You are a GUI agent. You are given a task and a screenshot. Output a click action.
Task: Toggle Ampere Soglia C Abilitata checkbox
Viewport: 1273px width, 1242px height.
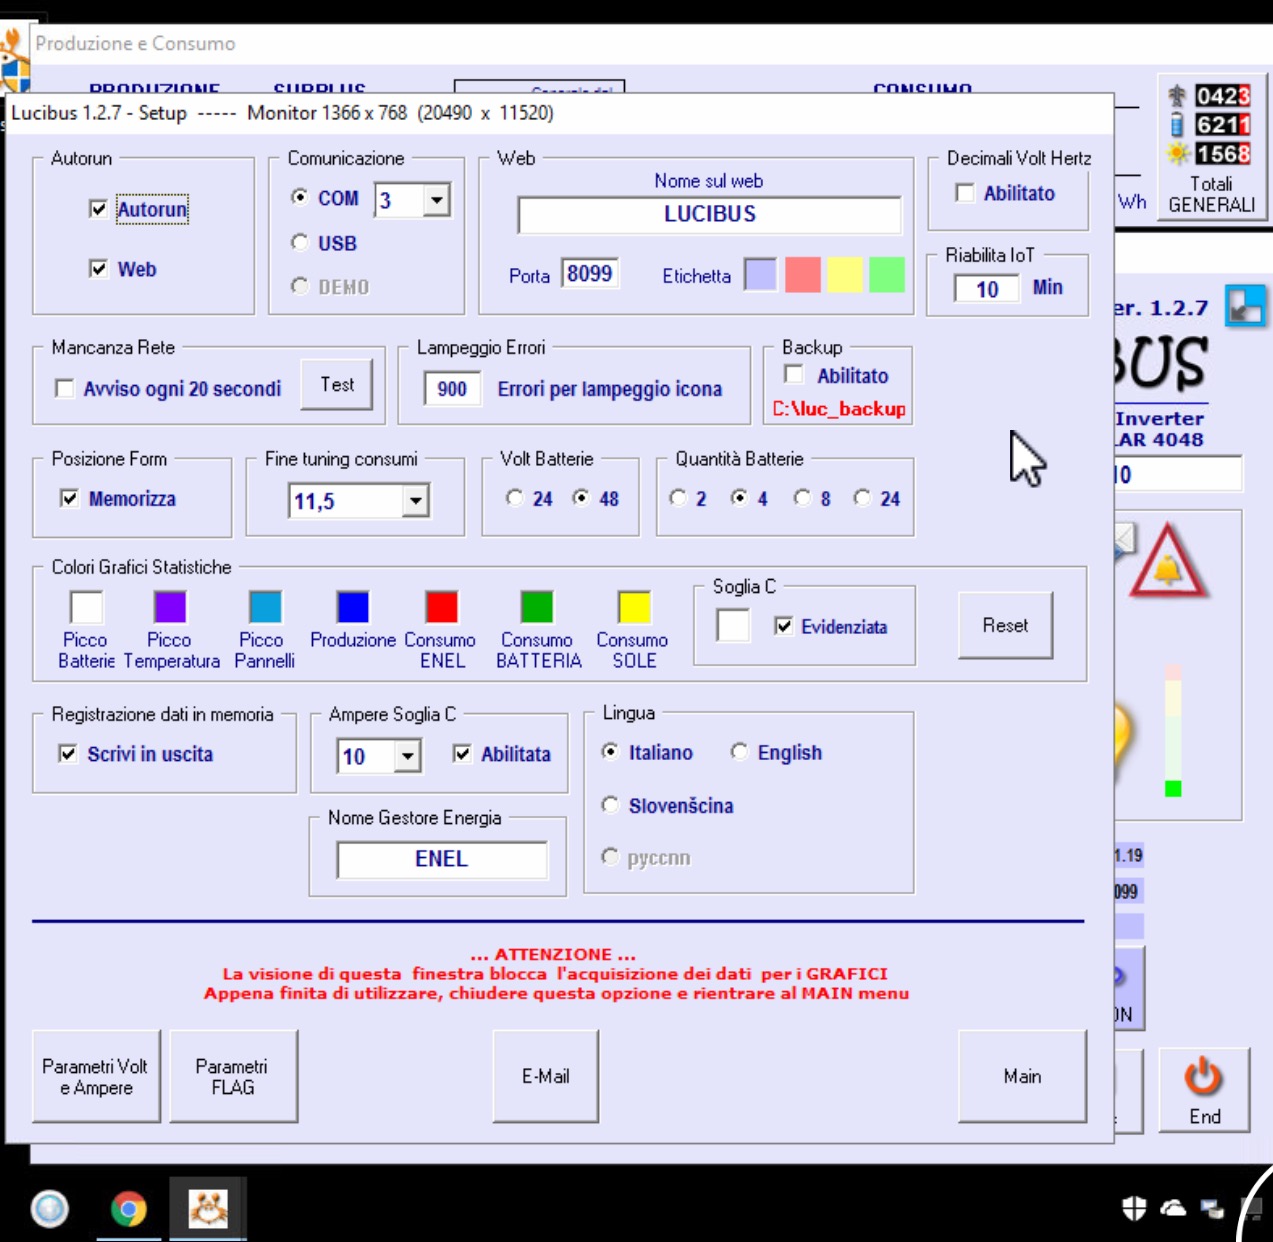462,754
